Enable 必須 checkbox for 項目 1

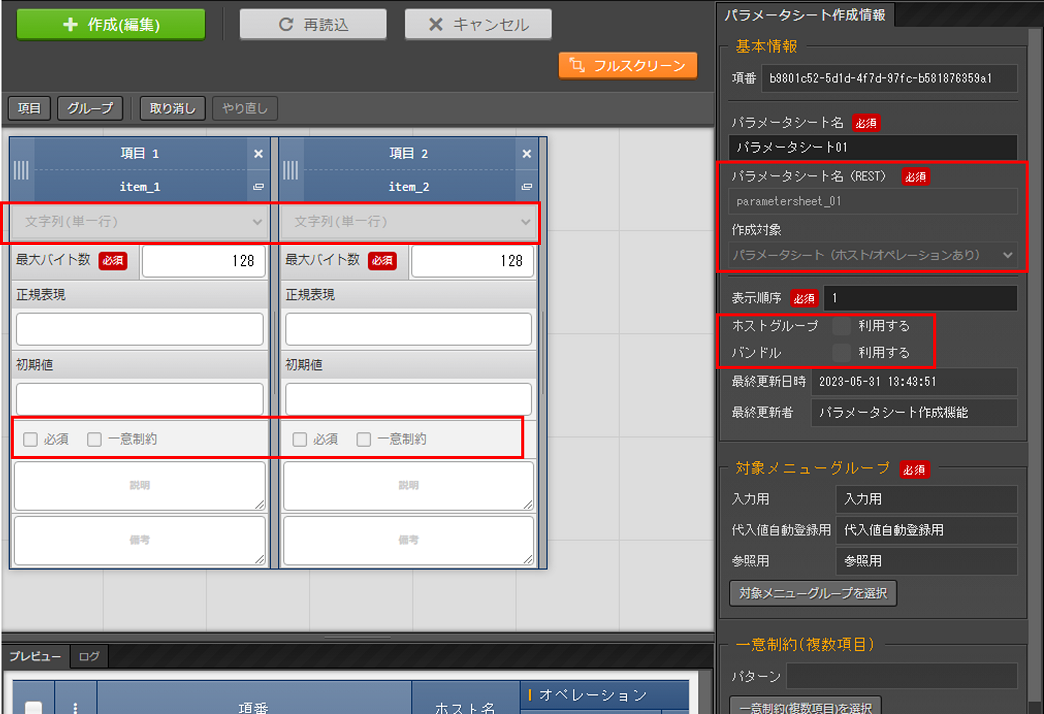31,439
